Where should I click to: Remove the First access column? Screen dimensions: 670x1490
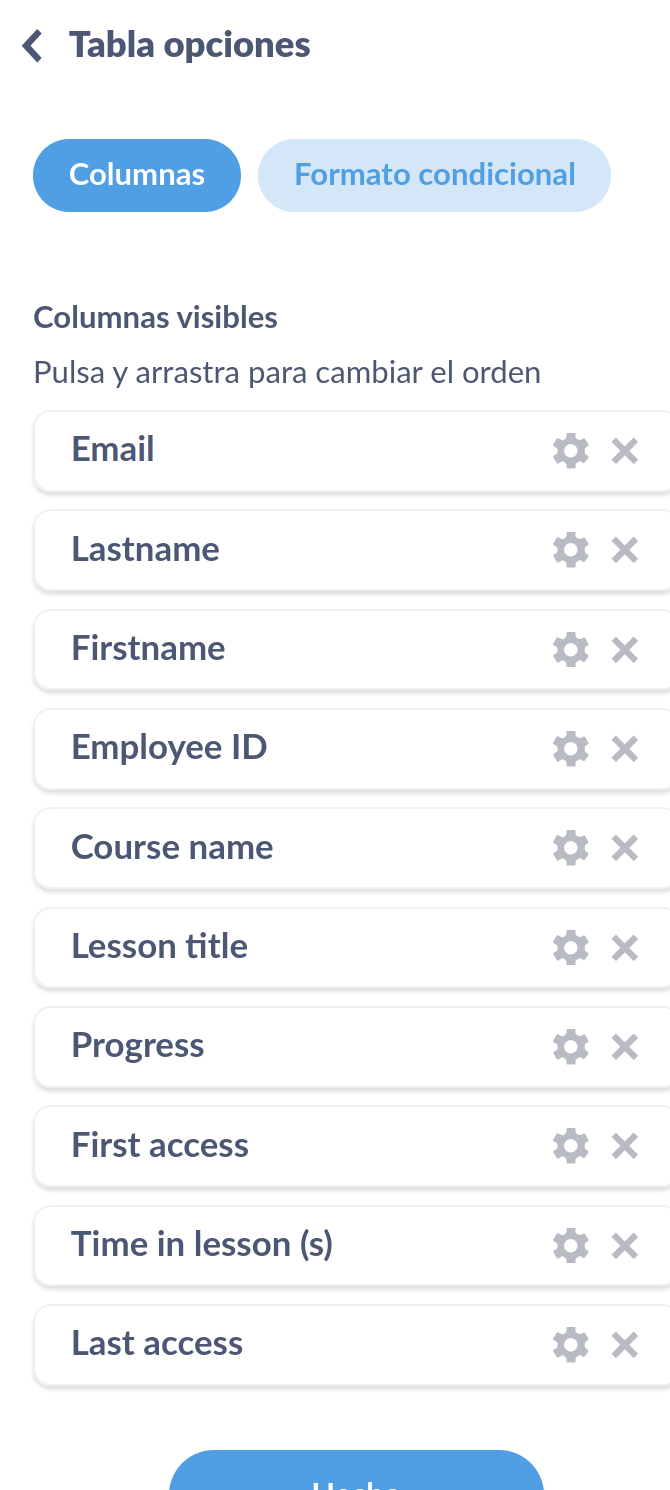(x=624, y=1146)
